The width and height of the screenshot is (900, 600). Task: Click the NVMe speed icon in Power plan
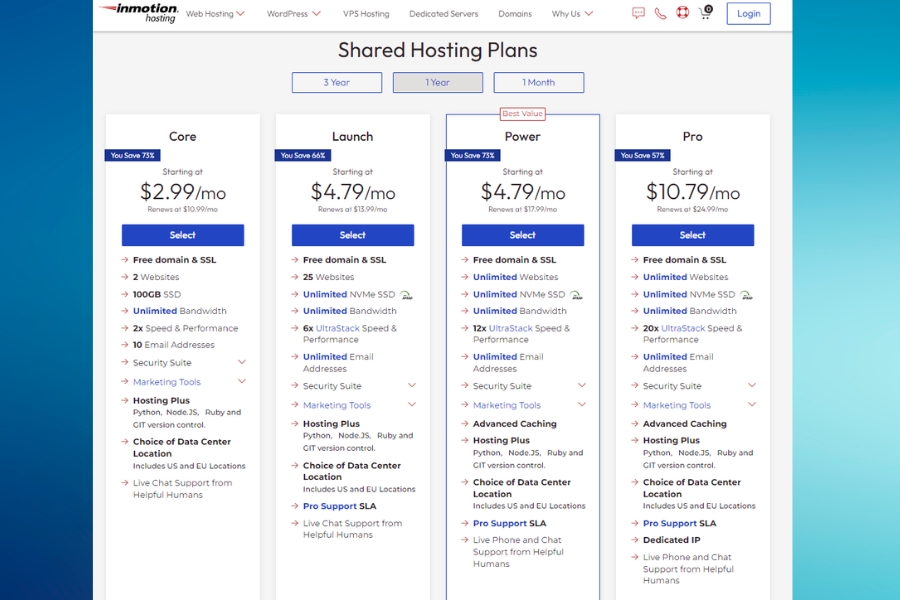576,295
